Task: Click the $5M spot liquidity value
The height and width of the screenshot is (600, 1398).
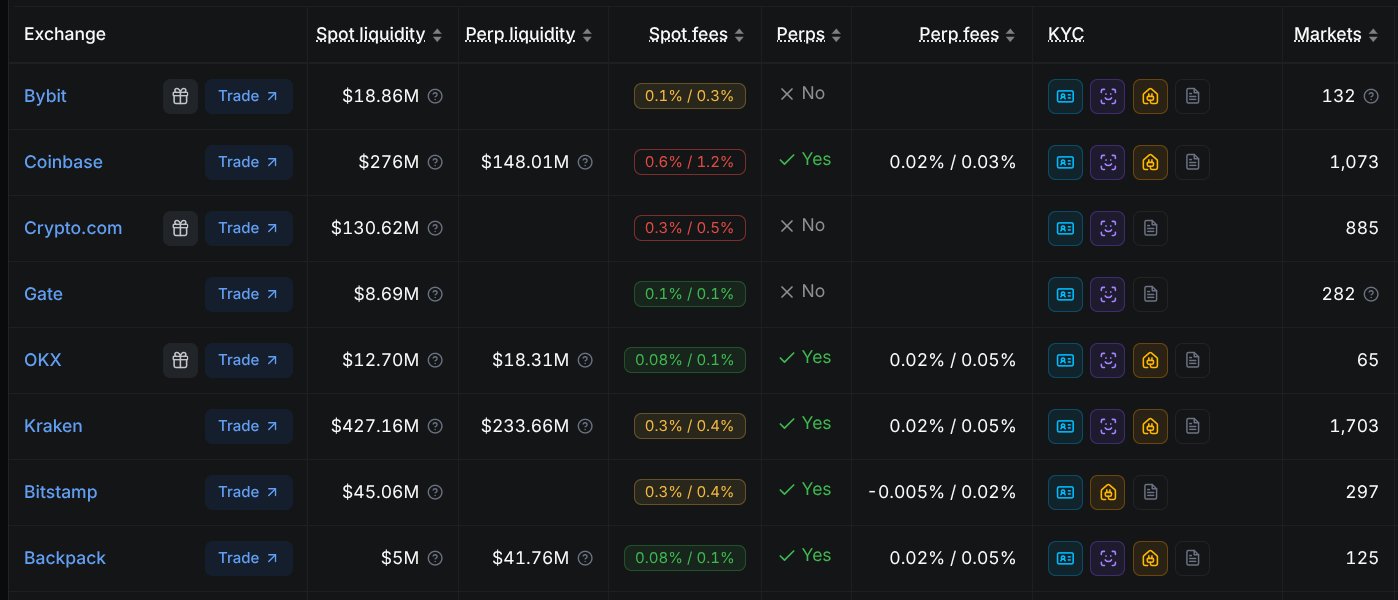Action: [x=400, y=558]
